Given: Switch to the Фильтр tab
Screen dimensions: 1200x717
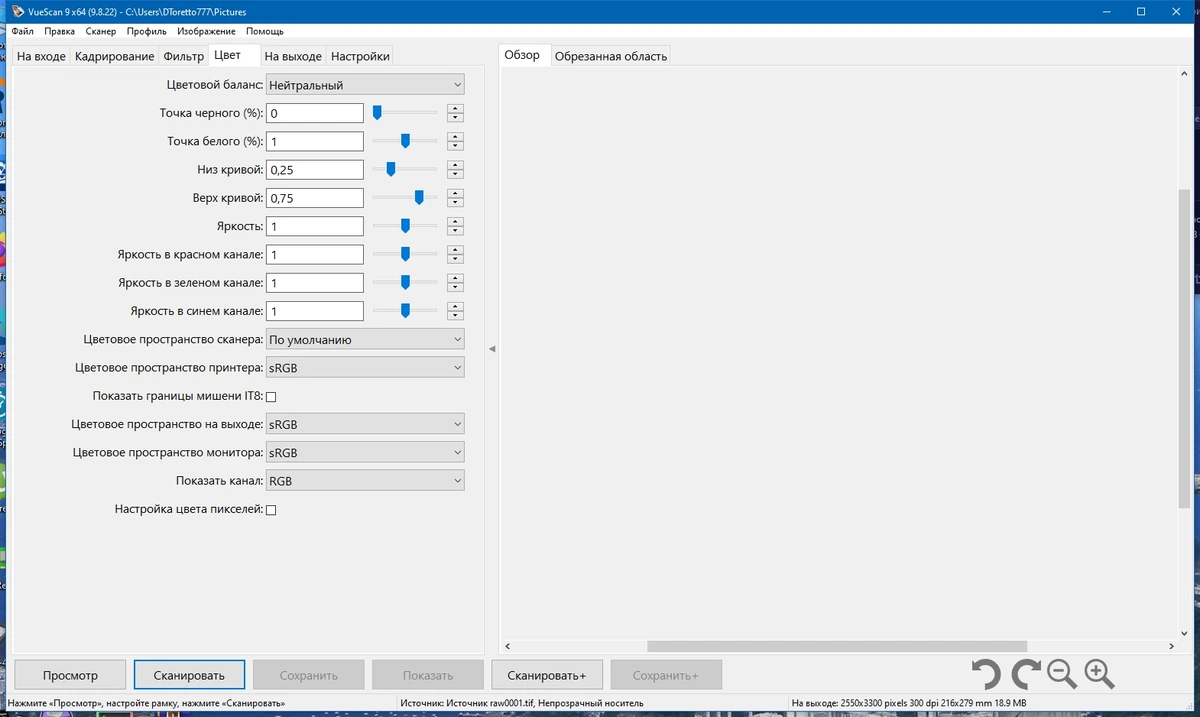Looking at the screenshot, I should click(x=184, y=56).
